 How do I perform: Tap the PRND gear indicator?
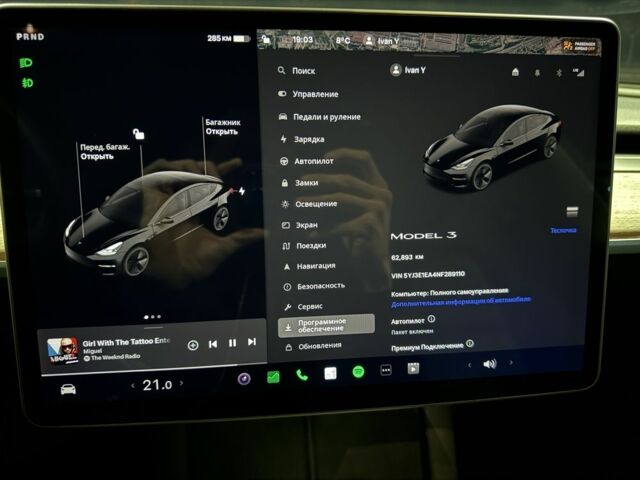pyautogui.click(x=30, y=36)
